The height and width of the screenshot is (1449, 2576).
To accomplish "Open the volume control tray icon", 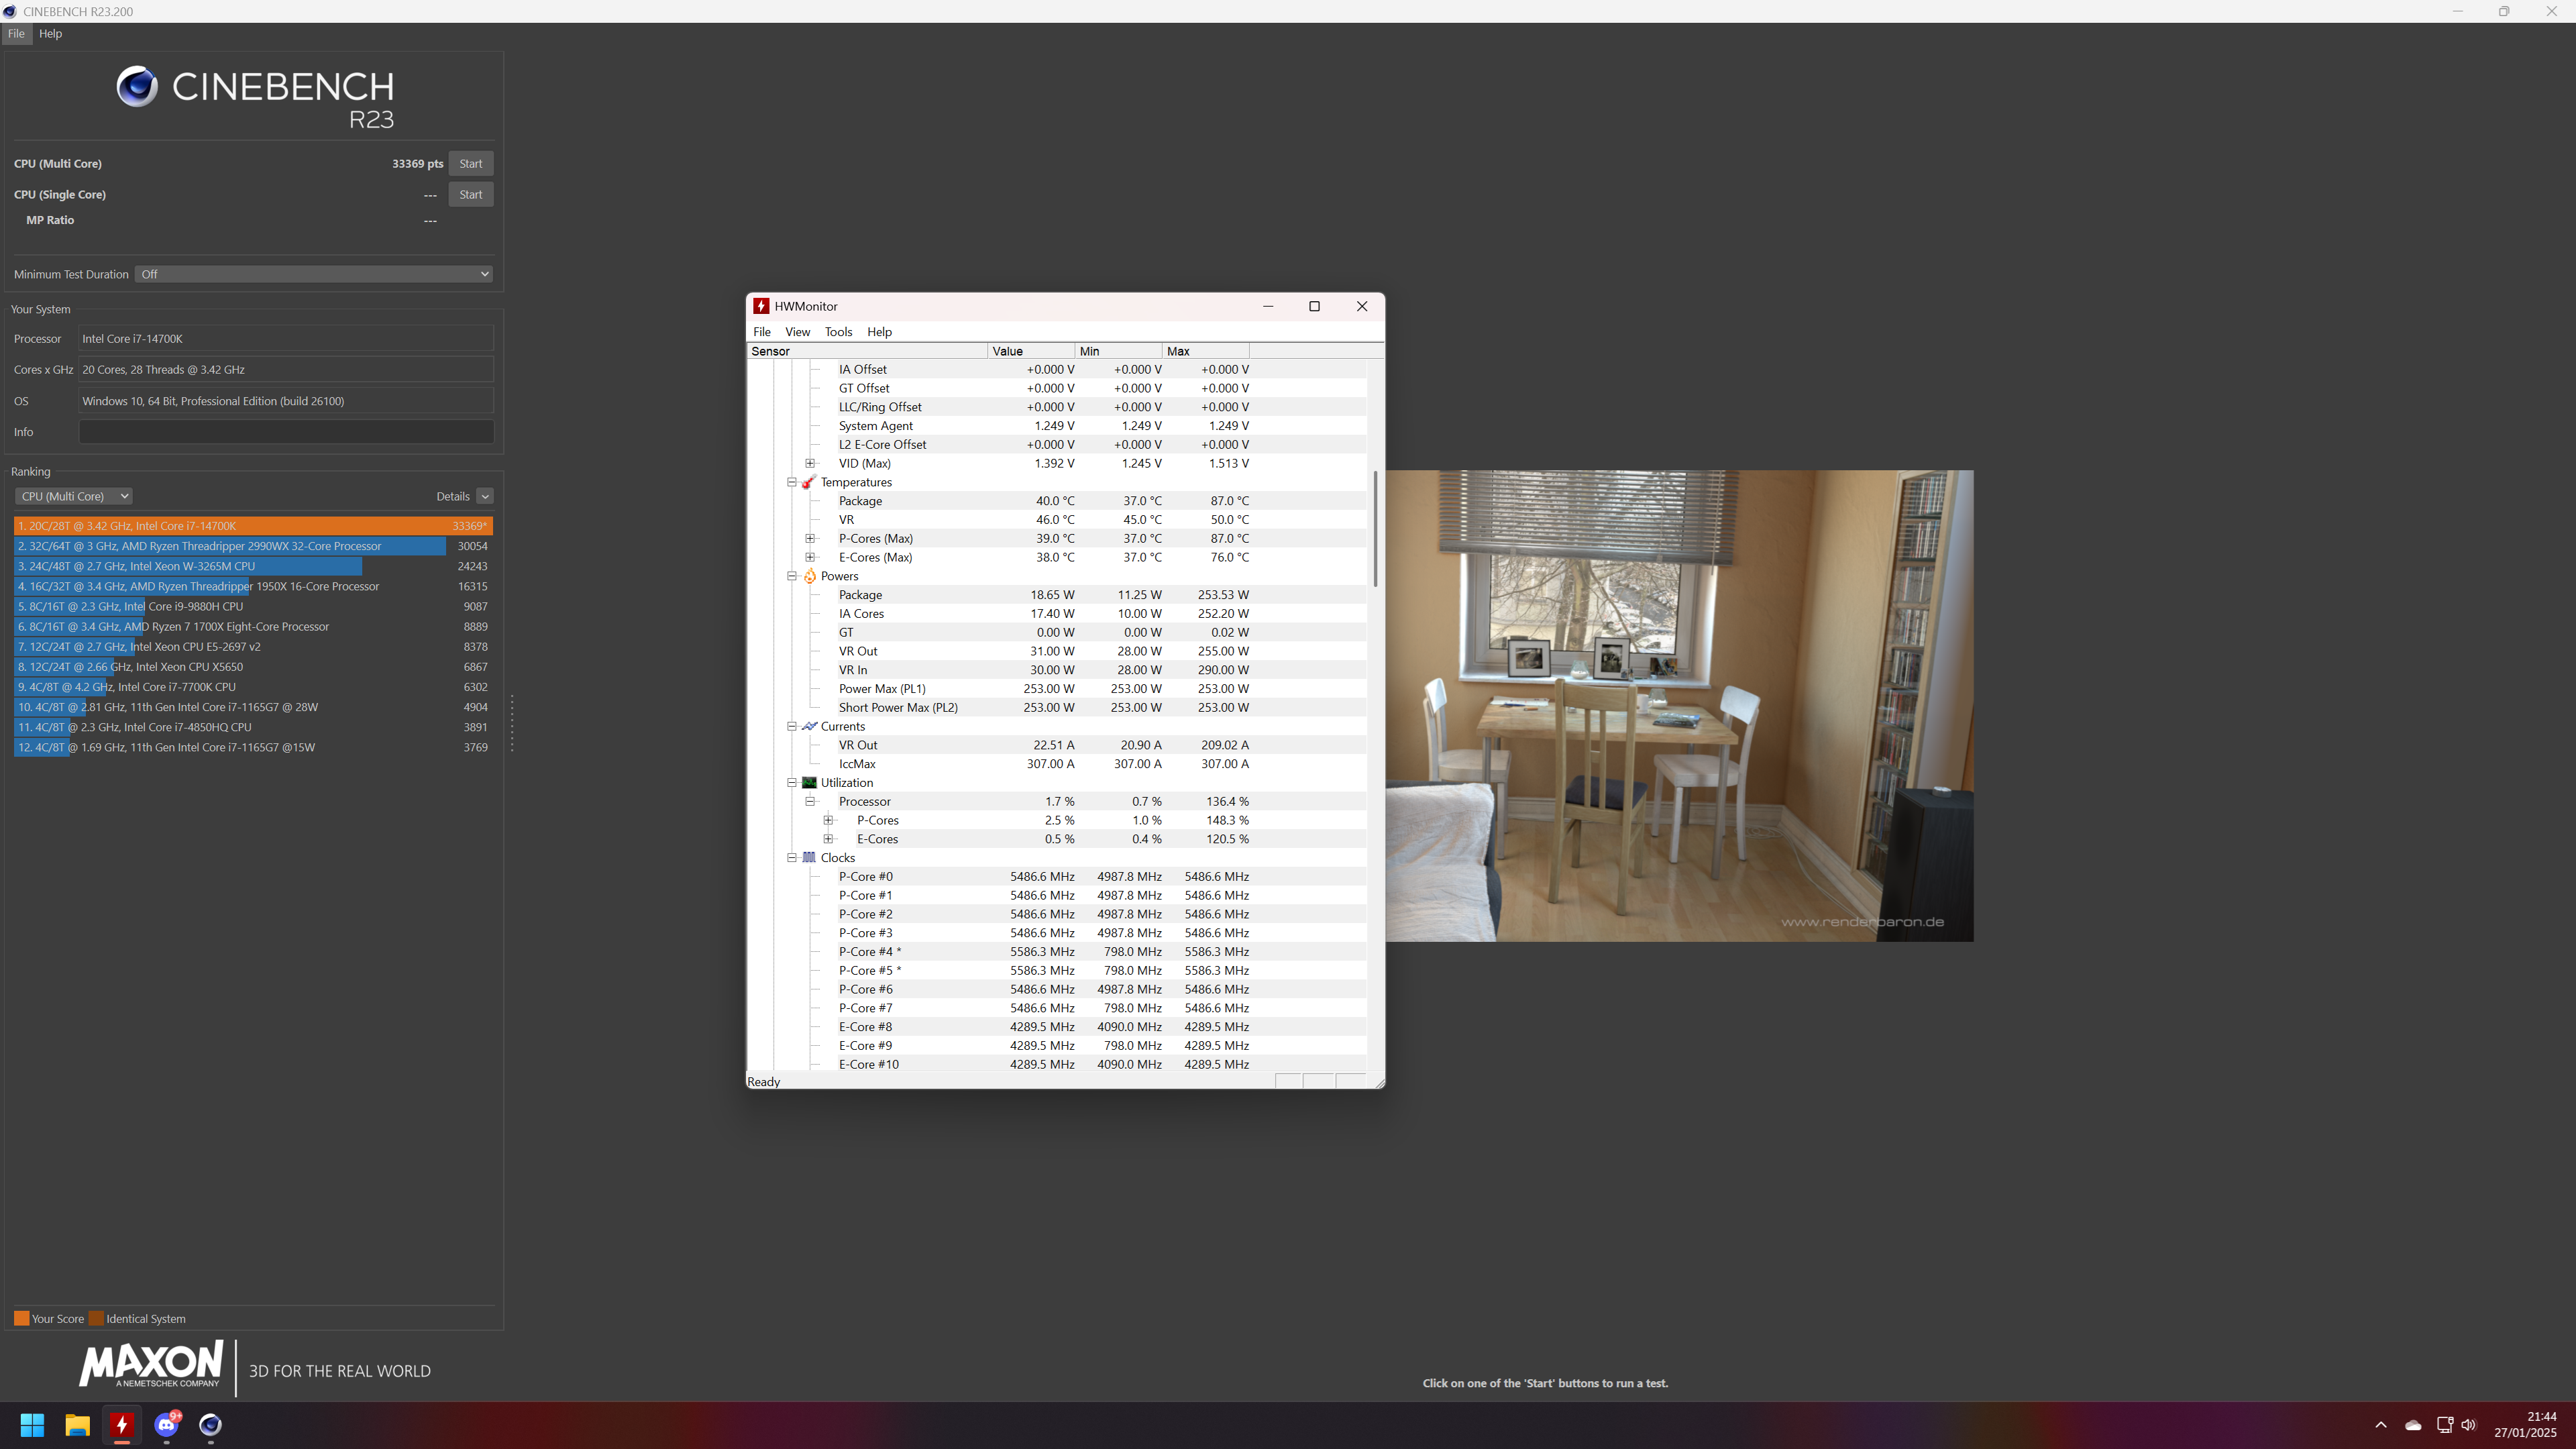I will point(2468,1425).
